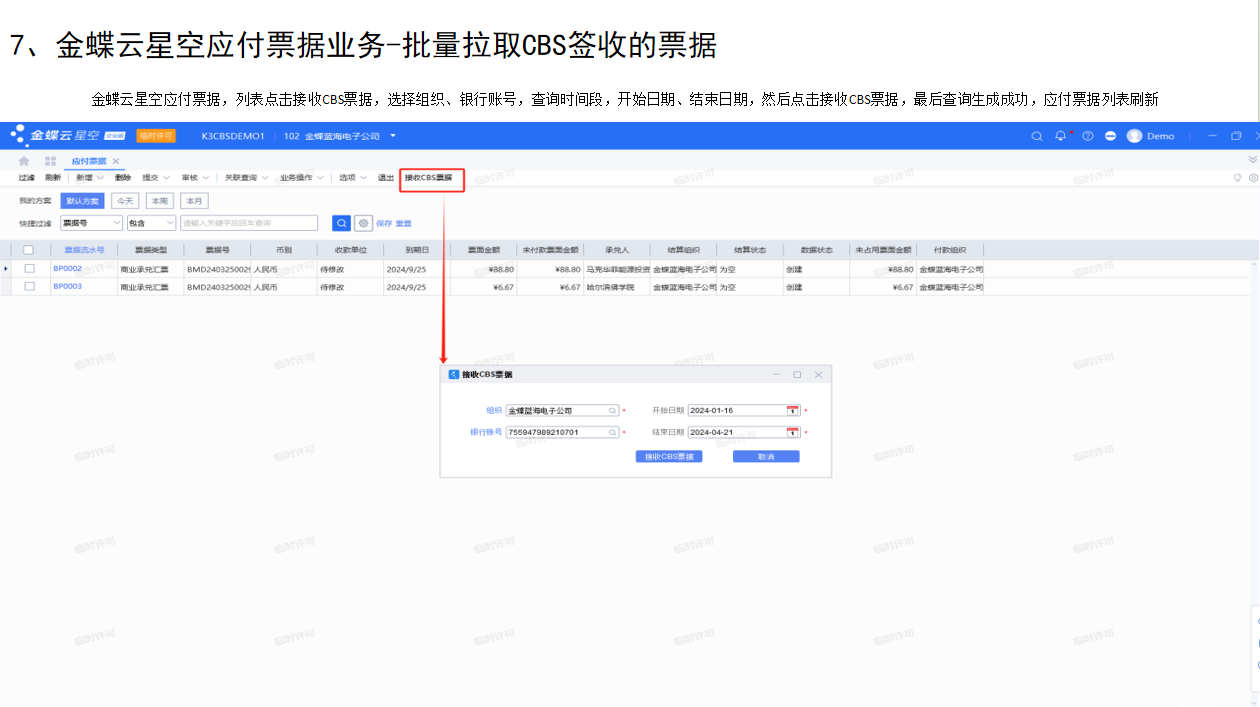Switch to the 应付票据 tab

pos(89,161)
